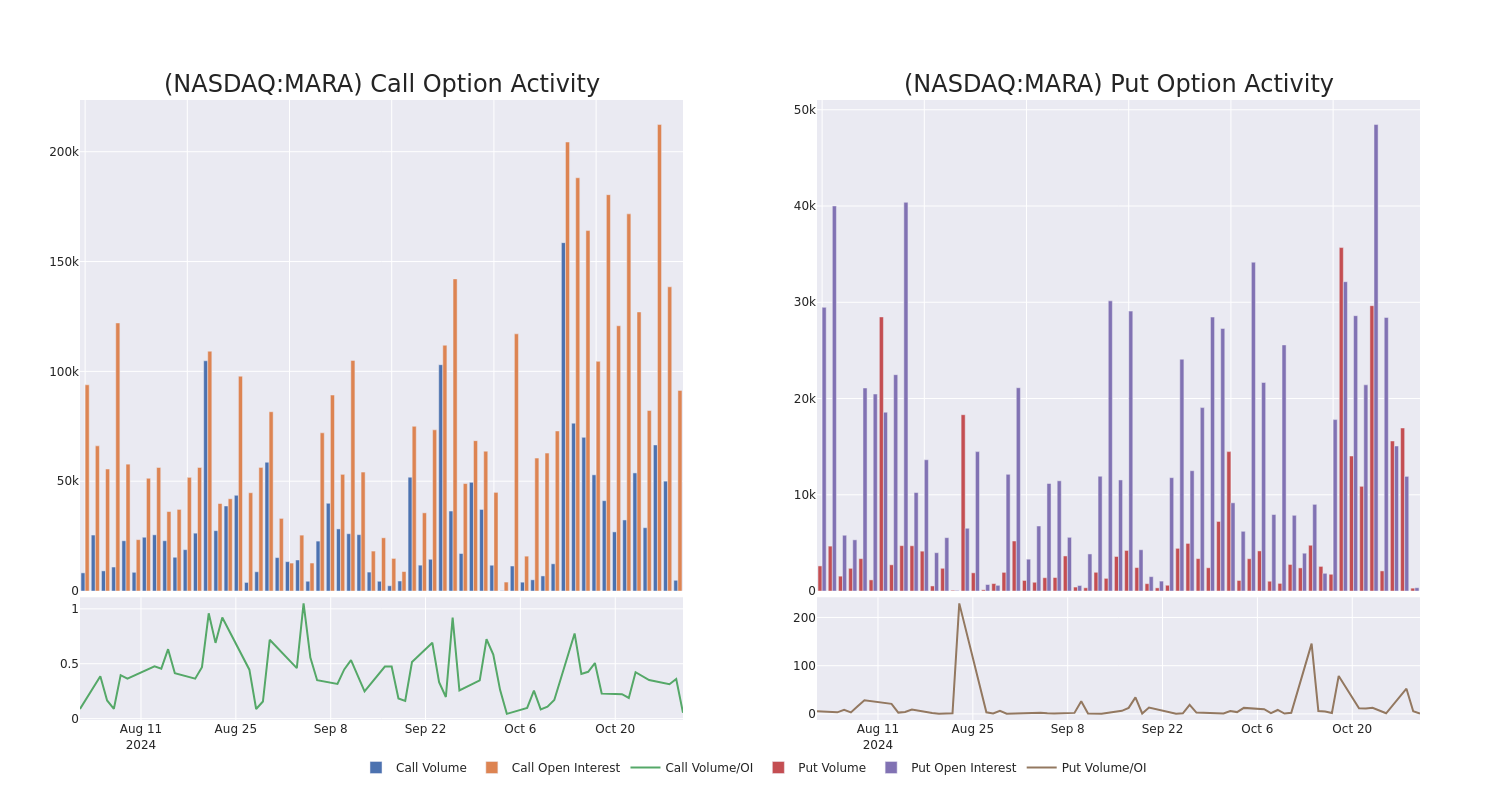Click the tallest red put volume bar
The width and height of the screenshot is (1500, 800).
click(1341, 419)
